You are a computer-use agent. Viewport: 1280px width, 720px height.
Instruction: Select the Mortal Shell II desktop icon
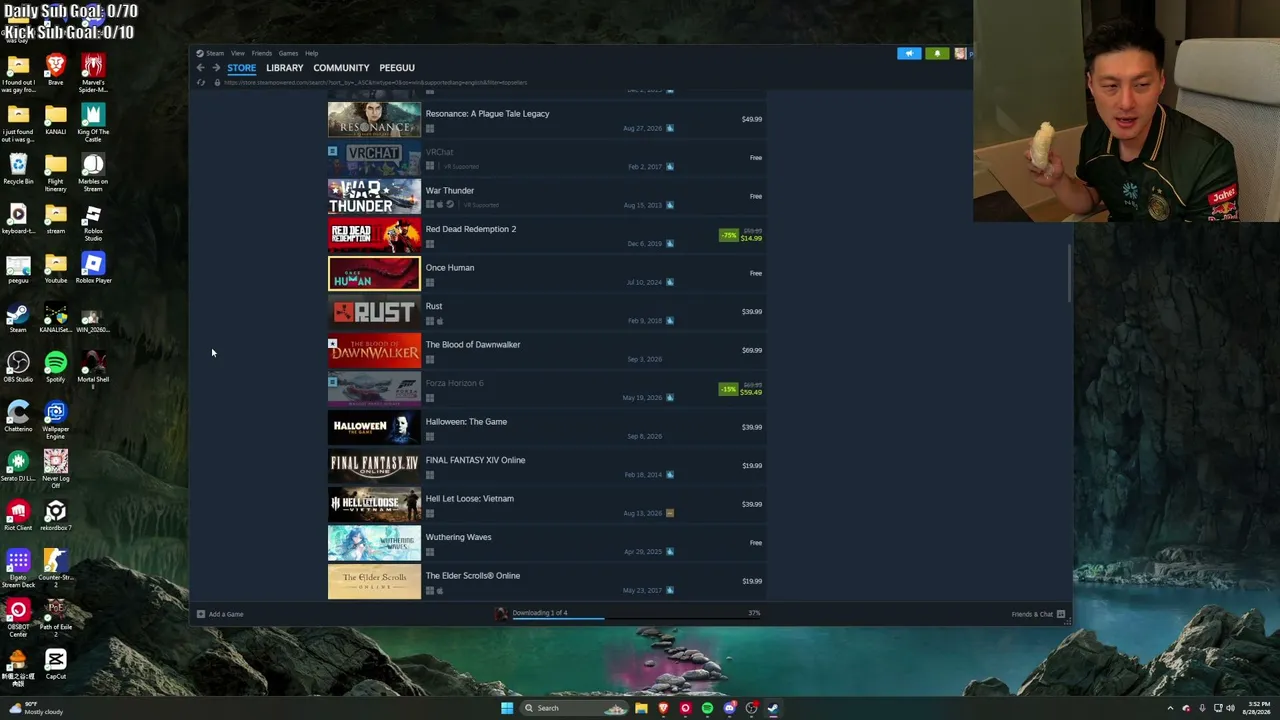pyautogui.click(x=93, y=369)
